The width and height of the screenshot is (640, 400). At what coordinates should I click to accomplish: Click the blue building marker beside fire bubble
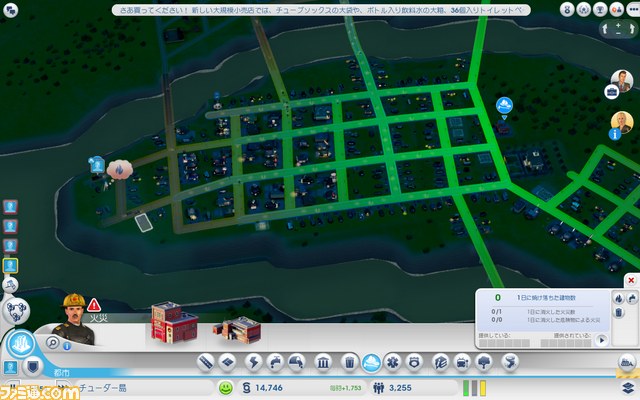[97, 166]
